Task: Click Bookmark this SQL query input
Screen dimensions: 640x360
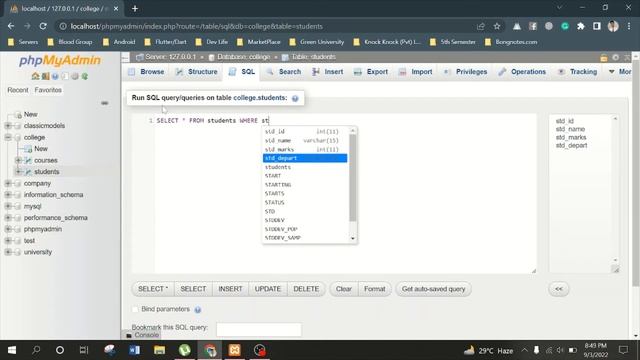Action: pos(259,329)
